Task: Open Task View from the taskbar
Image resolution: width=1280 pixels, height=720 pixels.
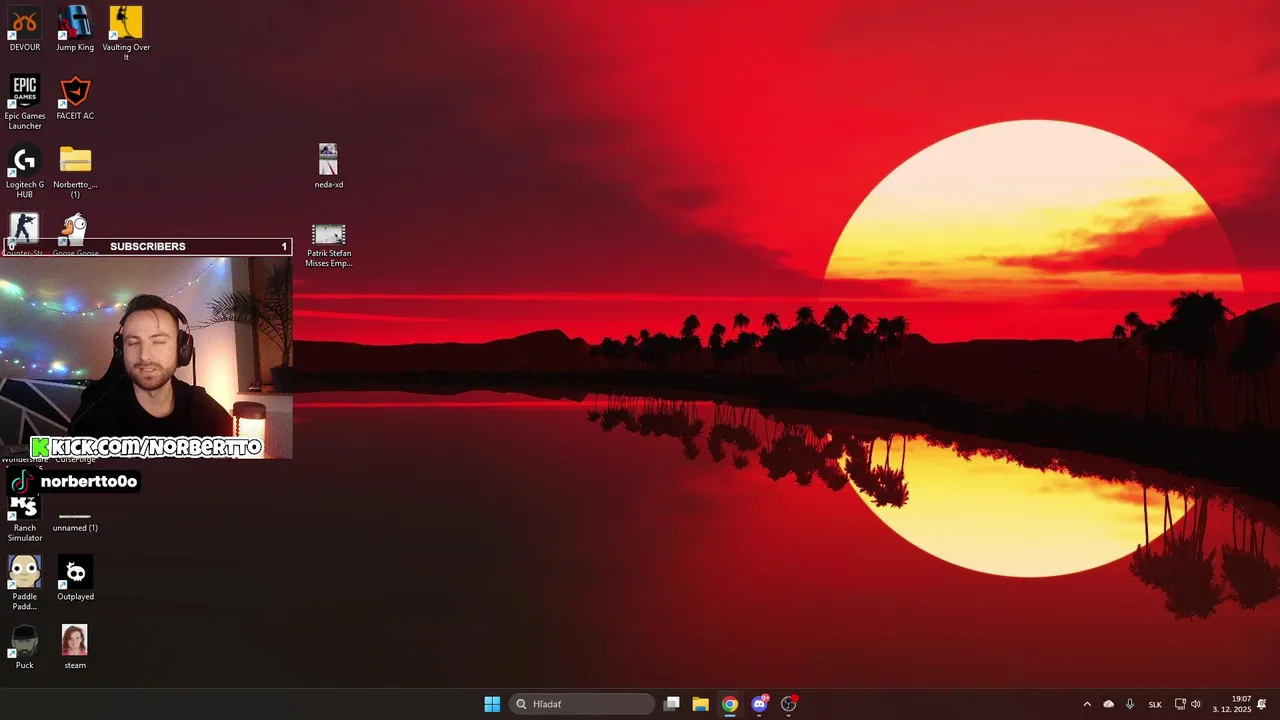Action: (672, 704)
